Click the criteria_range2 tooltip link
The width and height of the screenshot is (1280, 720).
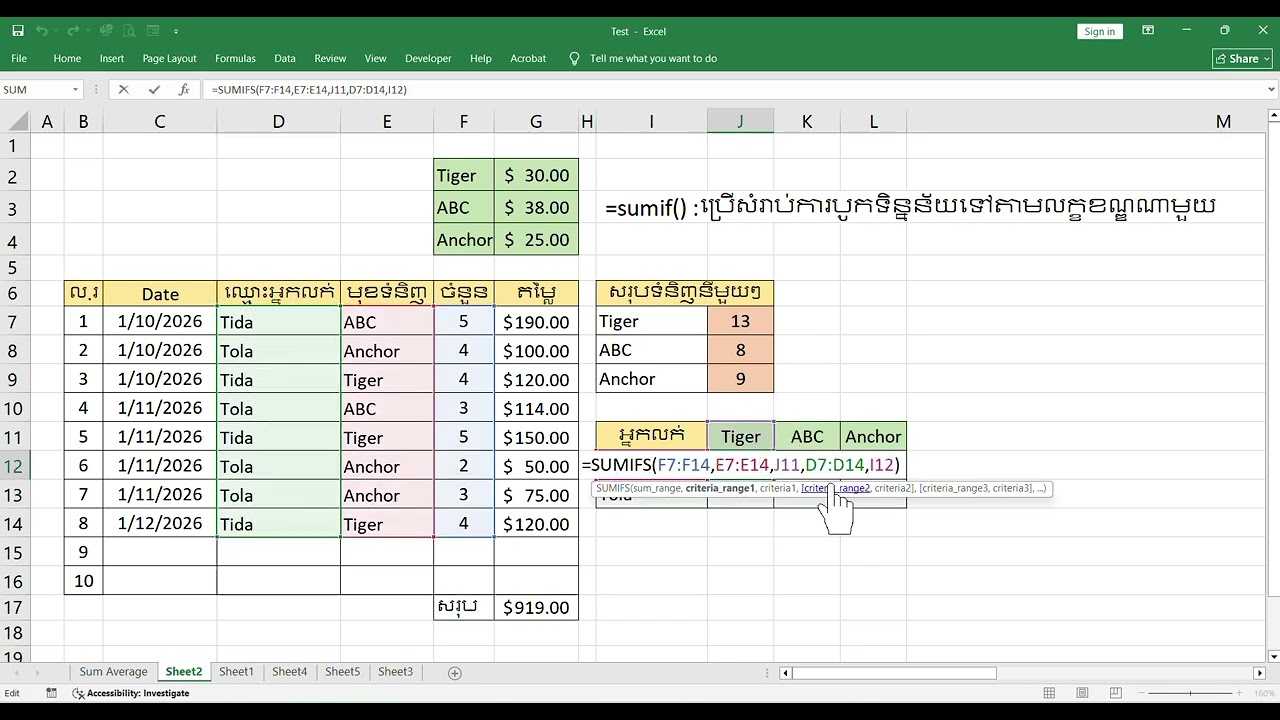(x=836, y=488)
